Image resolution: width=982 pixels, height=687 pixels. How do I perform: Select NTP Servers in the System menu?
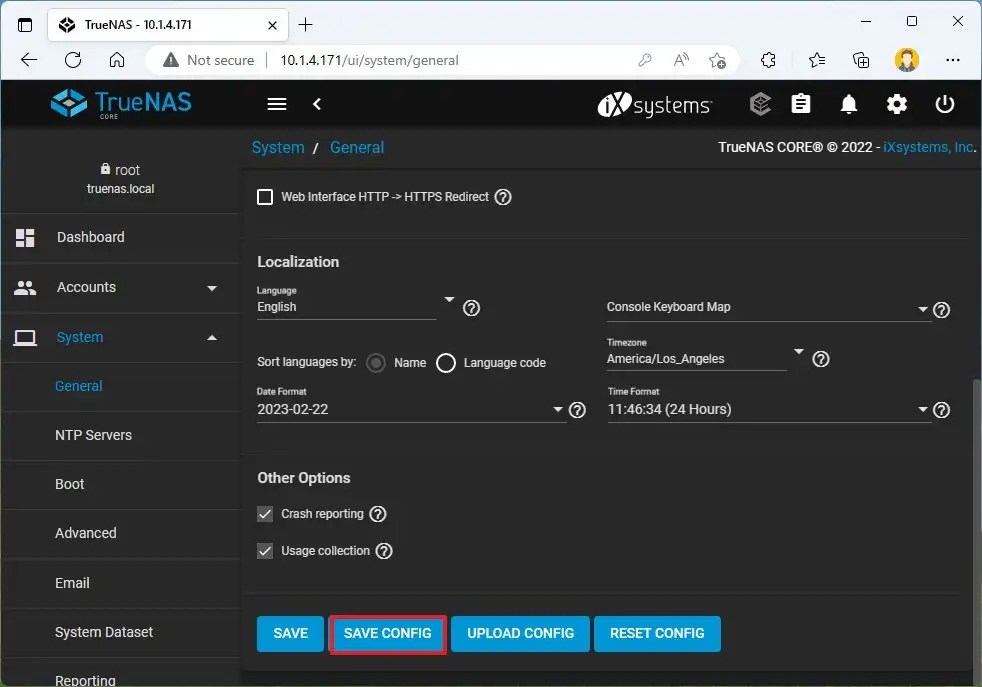pyautogui.click(x=93, y=435)
